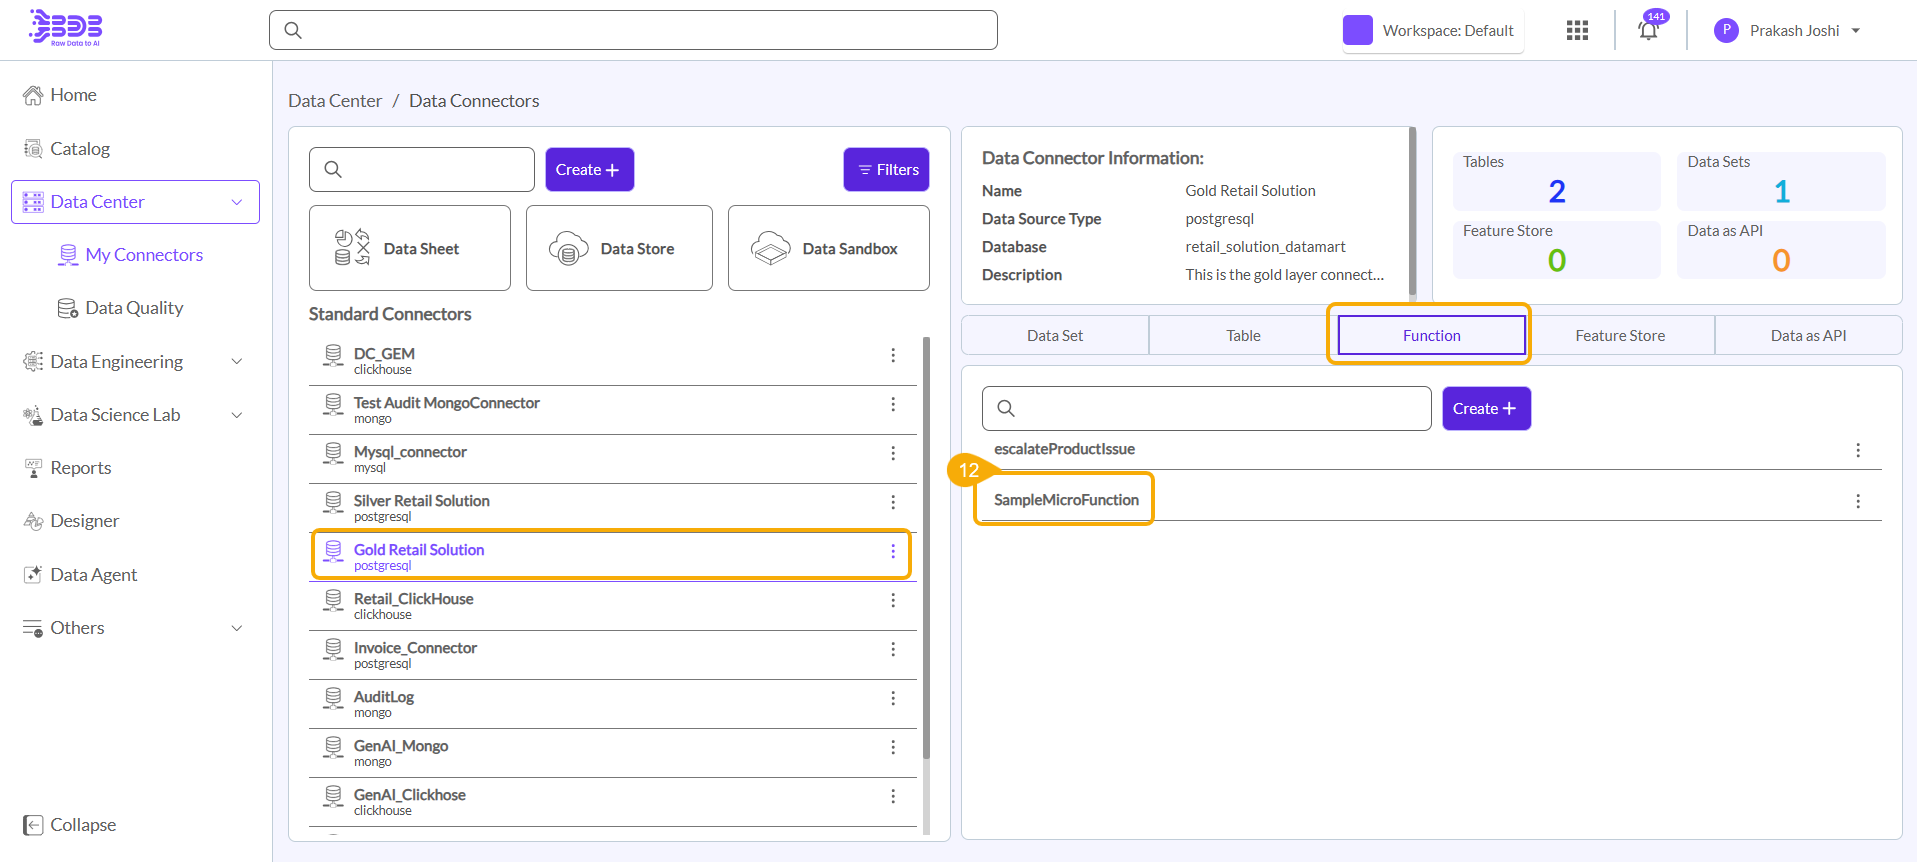1917x862 pixels.
Task: Switch to the Data Set tab
Action: point(1054,336)
